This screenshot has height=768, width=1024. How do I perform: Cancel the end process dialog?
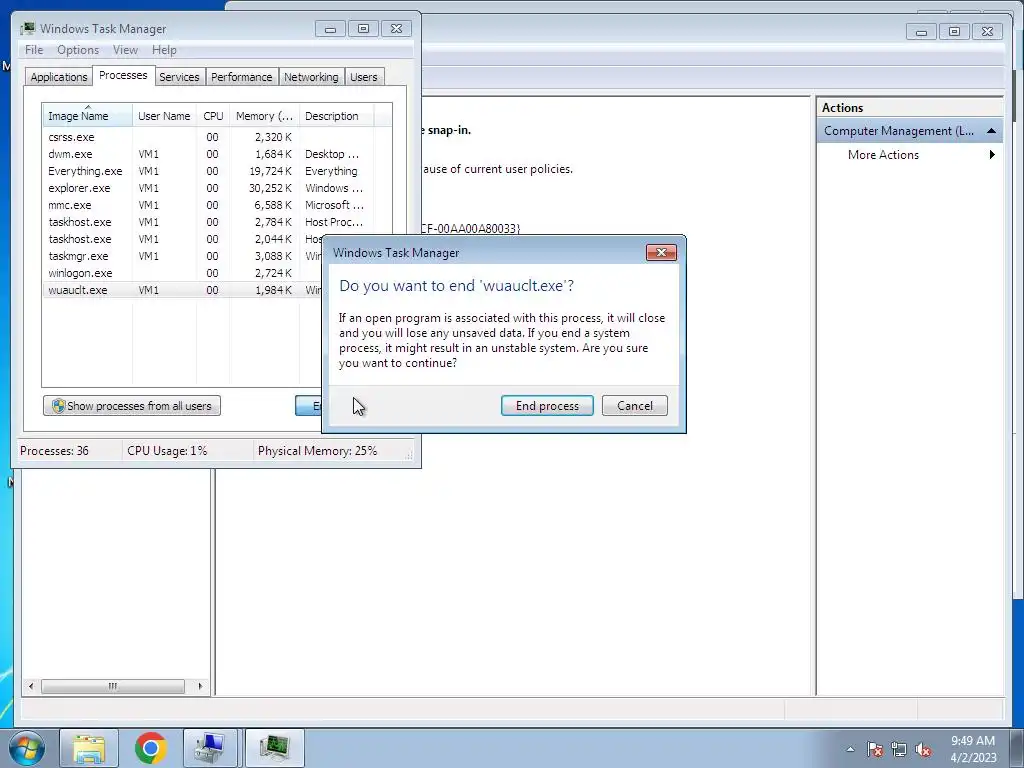634,406
